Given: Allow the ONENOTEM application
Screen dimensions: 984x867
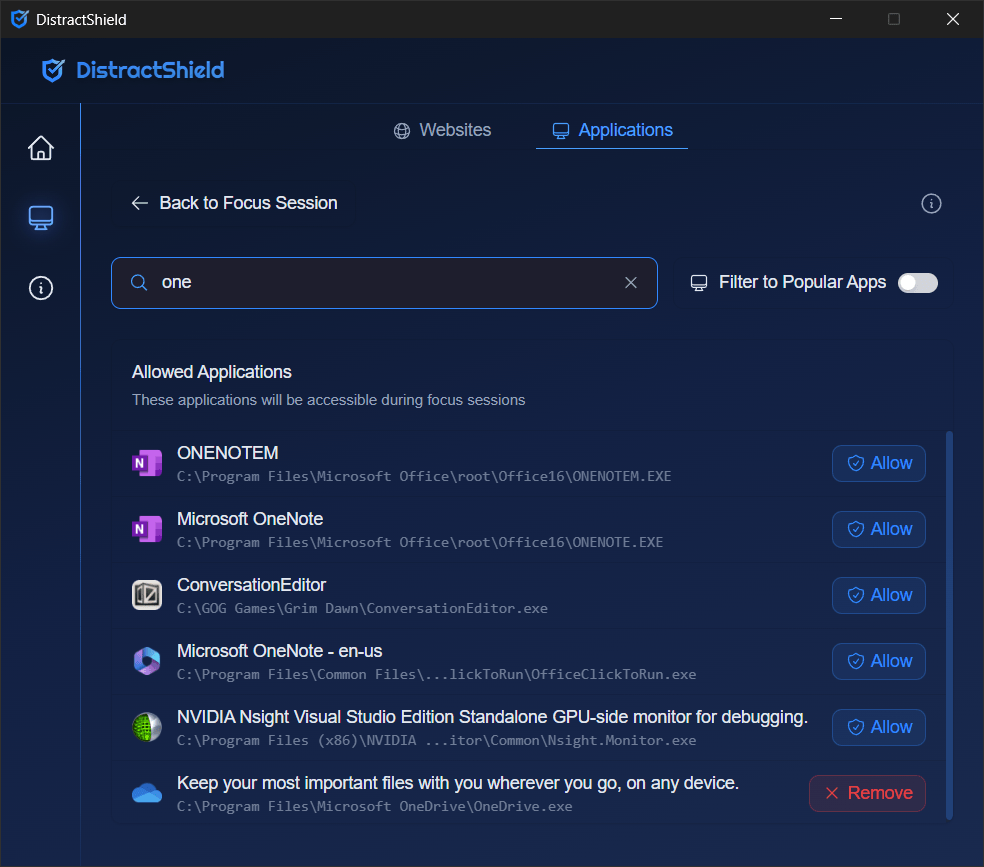Looking at the screenshot, I should coord(878,463).
